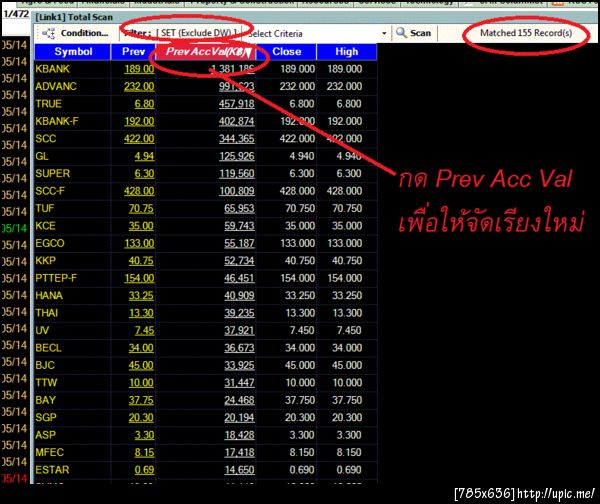Select the ASP symbol
This screenshot has height=504, width=600.
click(46, 435)
